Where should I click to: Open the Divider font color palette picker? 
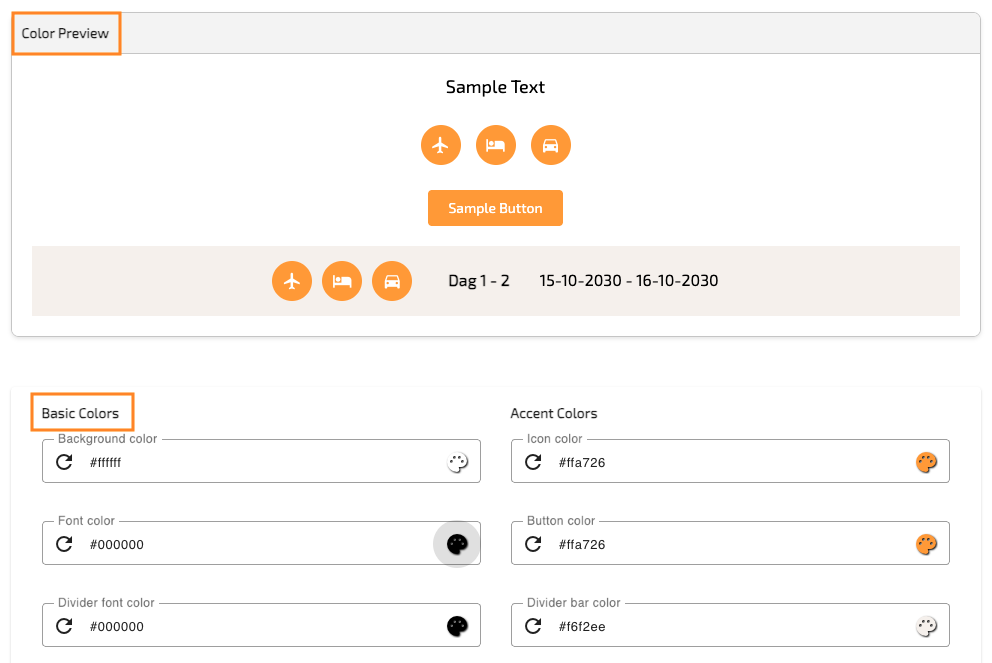click(457, 626)
